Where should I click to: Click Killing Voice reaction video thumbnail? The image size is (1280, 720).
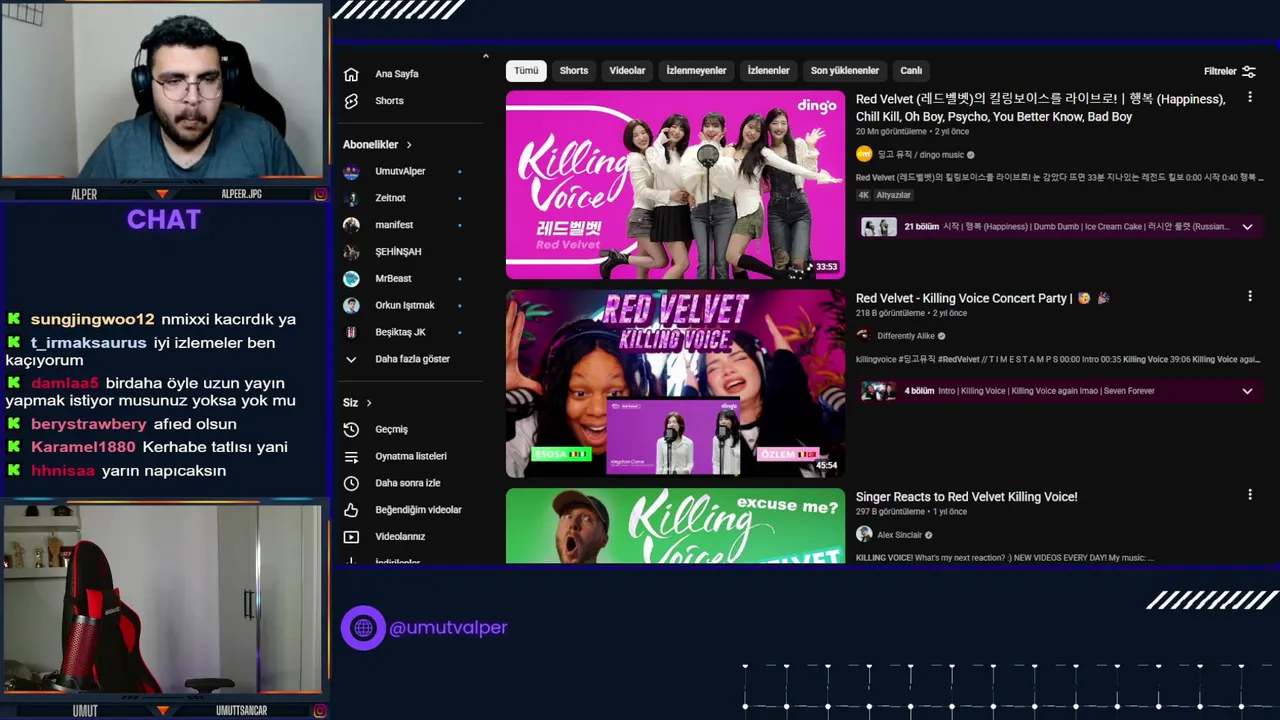(675, 384)
